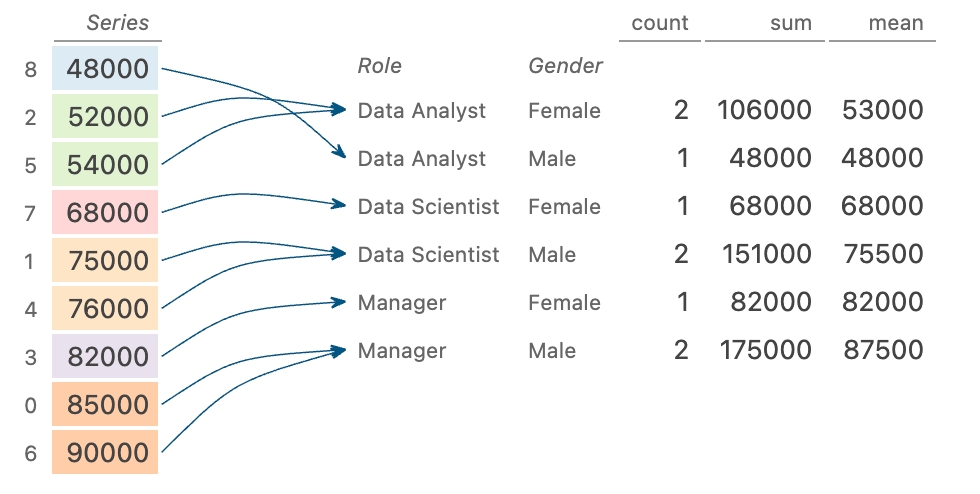Click the 75000 Series cell
980x494 pixels.
point(108,261)
